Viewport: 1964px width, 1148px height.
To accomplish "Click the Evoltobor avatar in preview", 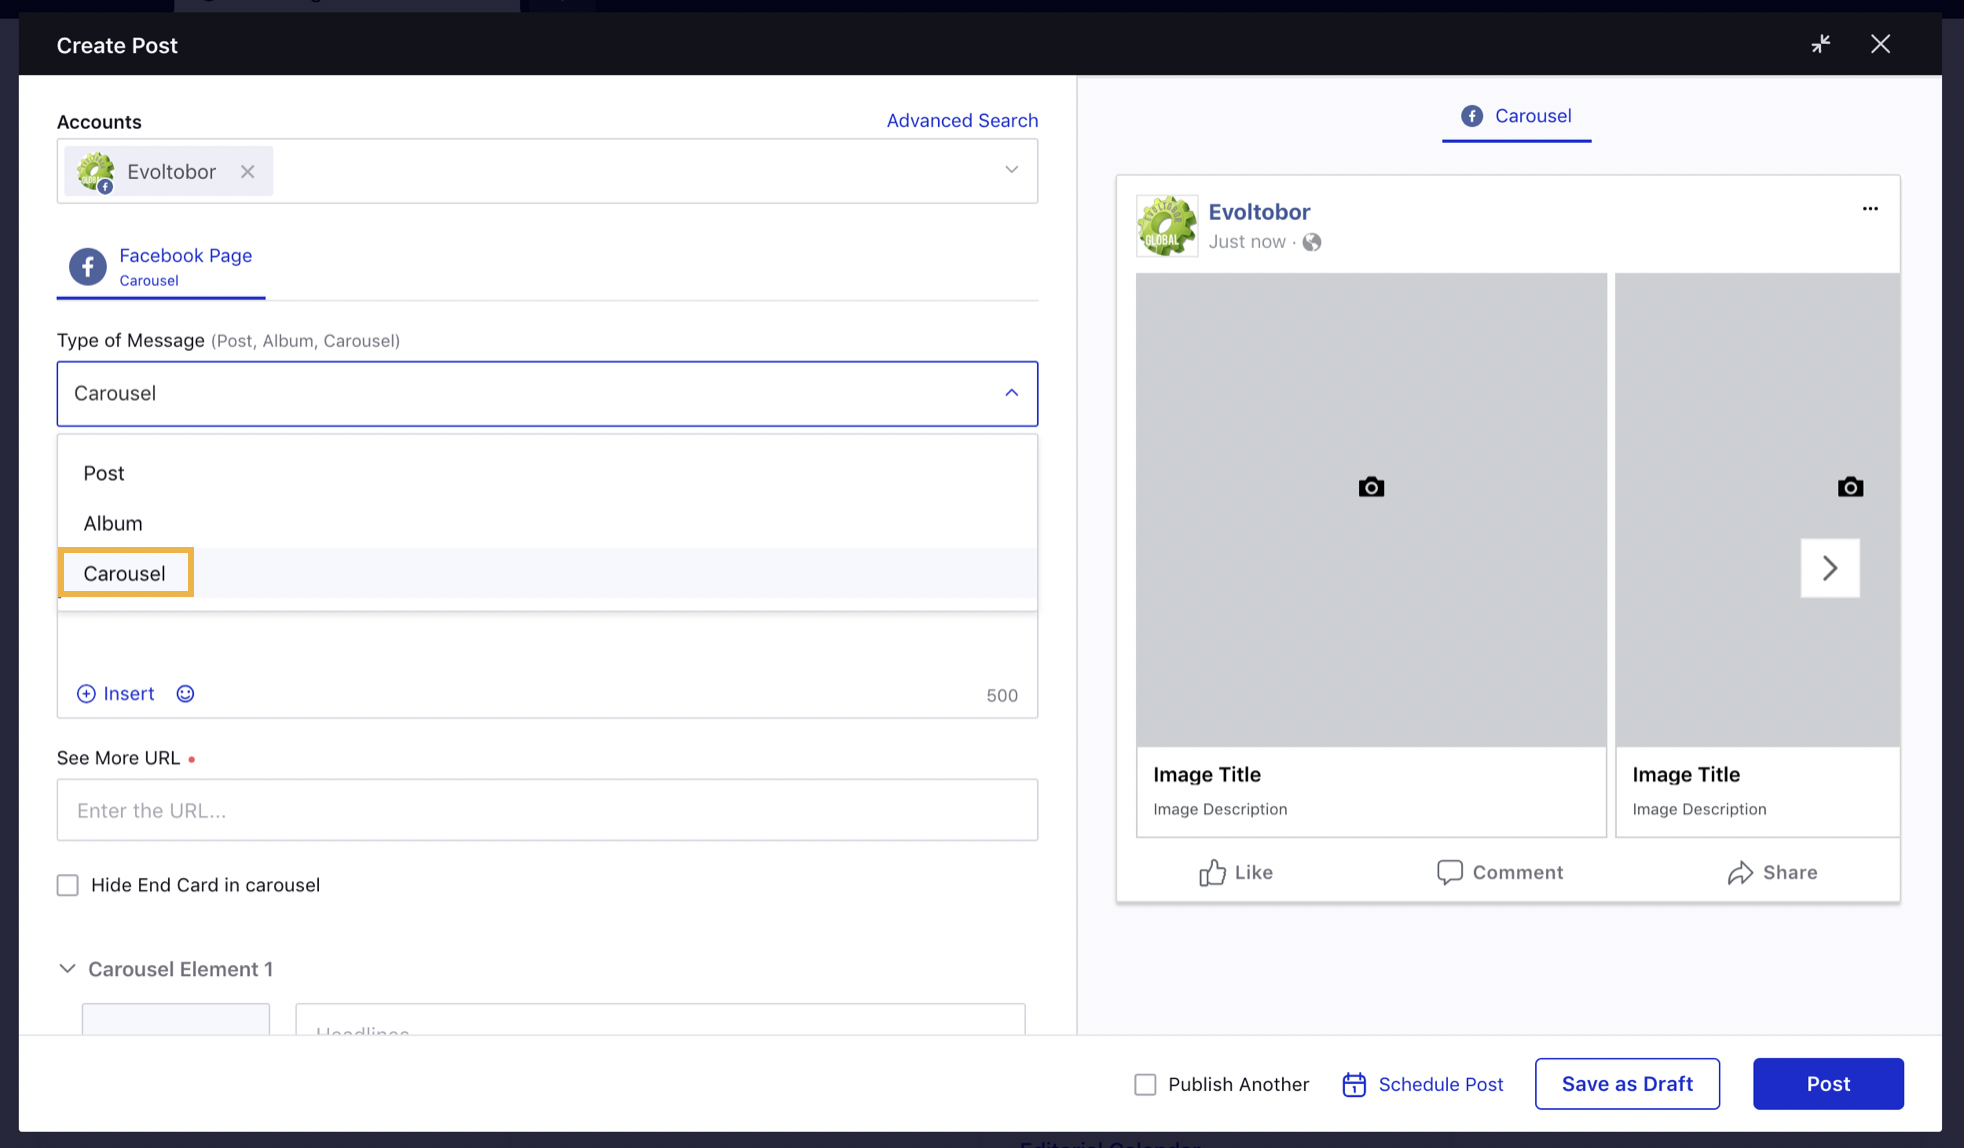I will (1166, 225).
